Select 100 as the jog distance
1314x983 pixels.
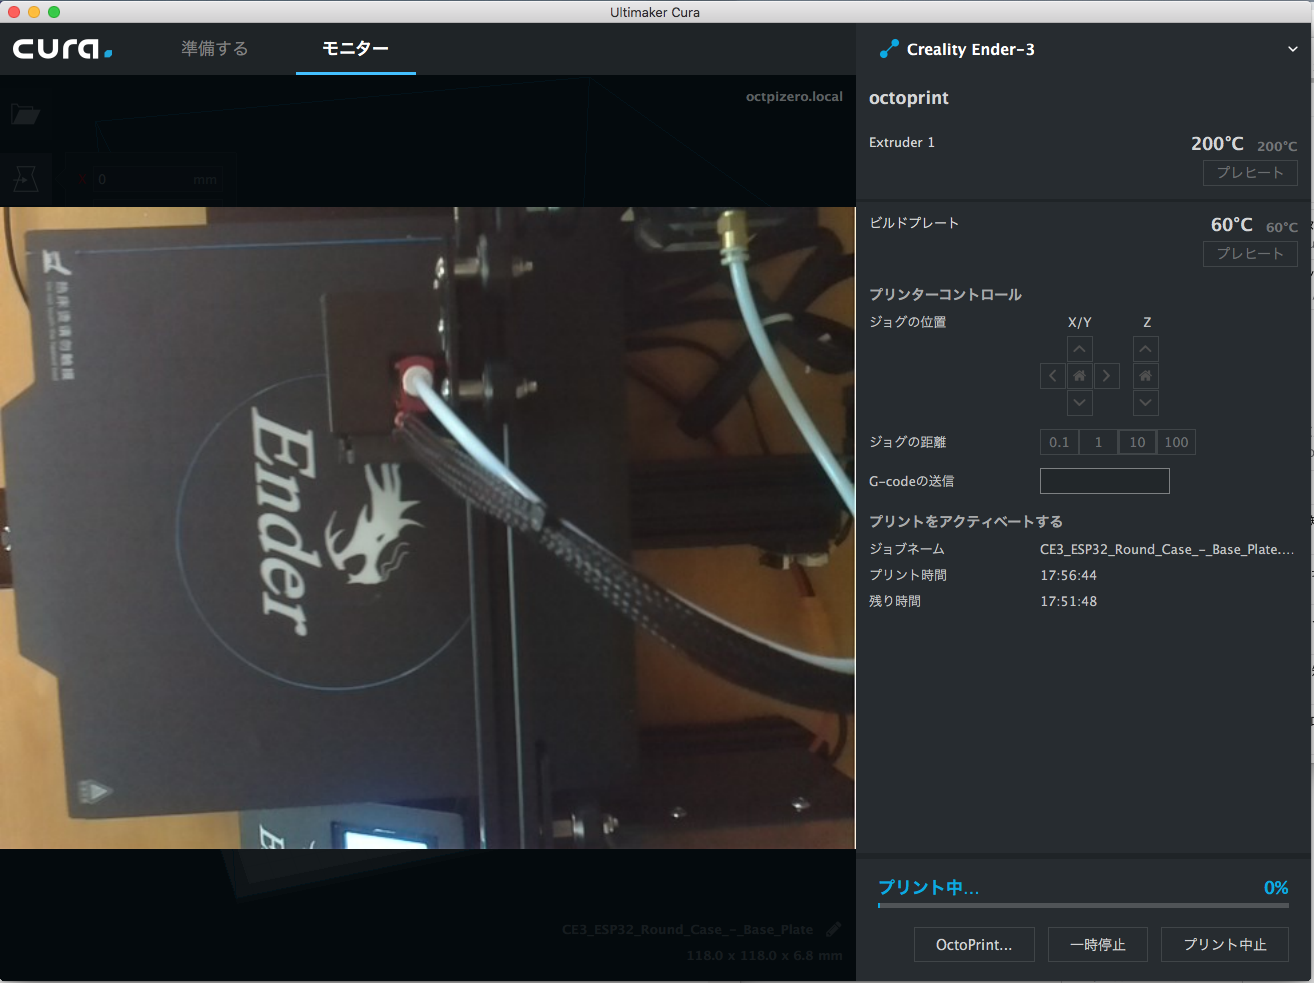click(x=1175, y=441)
